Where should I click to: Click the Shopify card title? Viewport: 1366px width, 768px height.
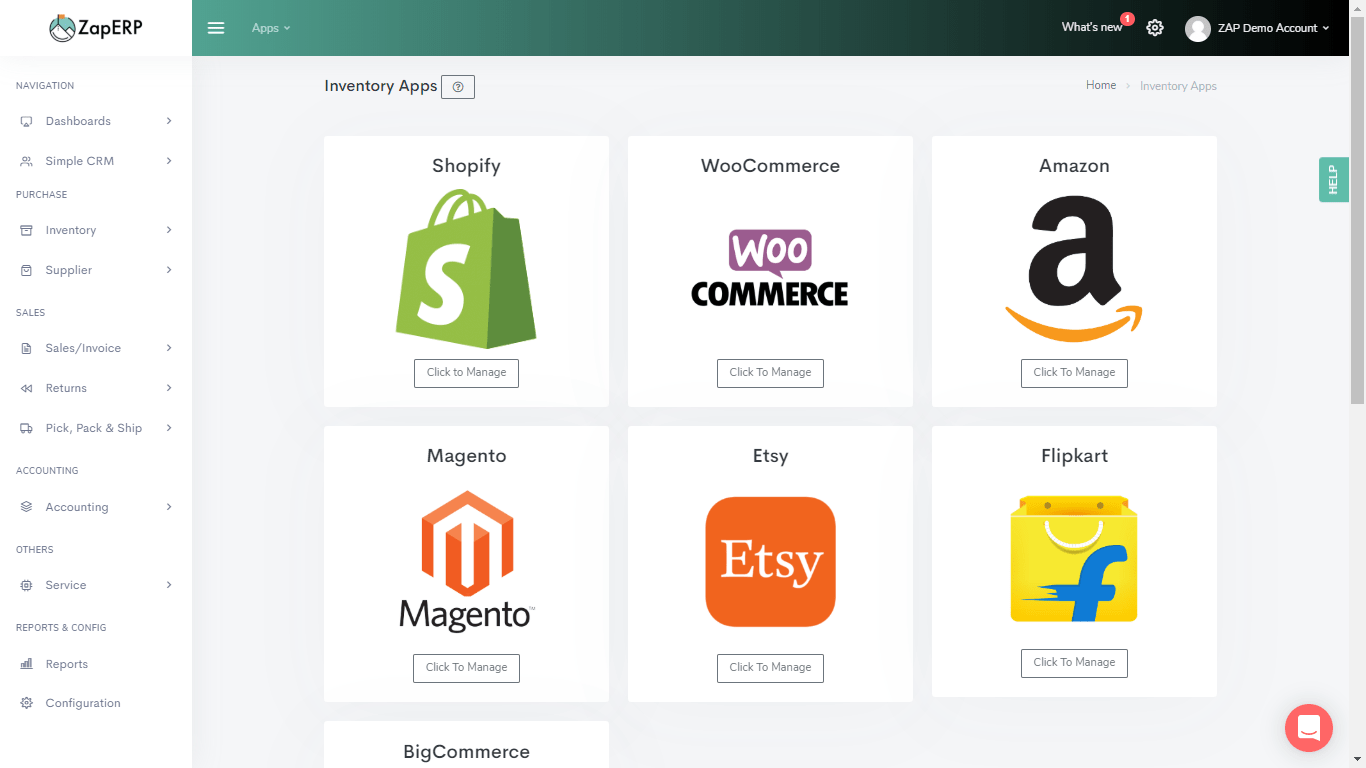pyautogui.click(x=466, y=166)
